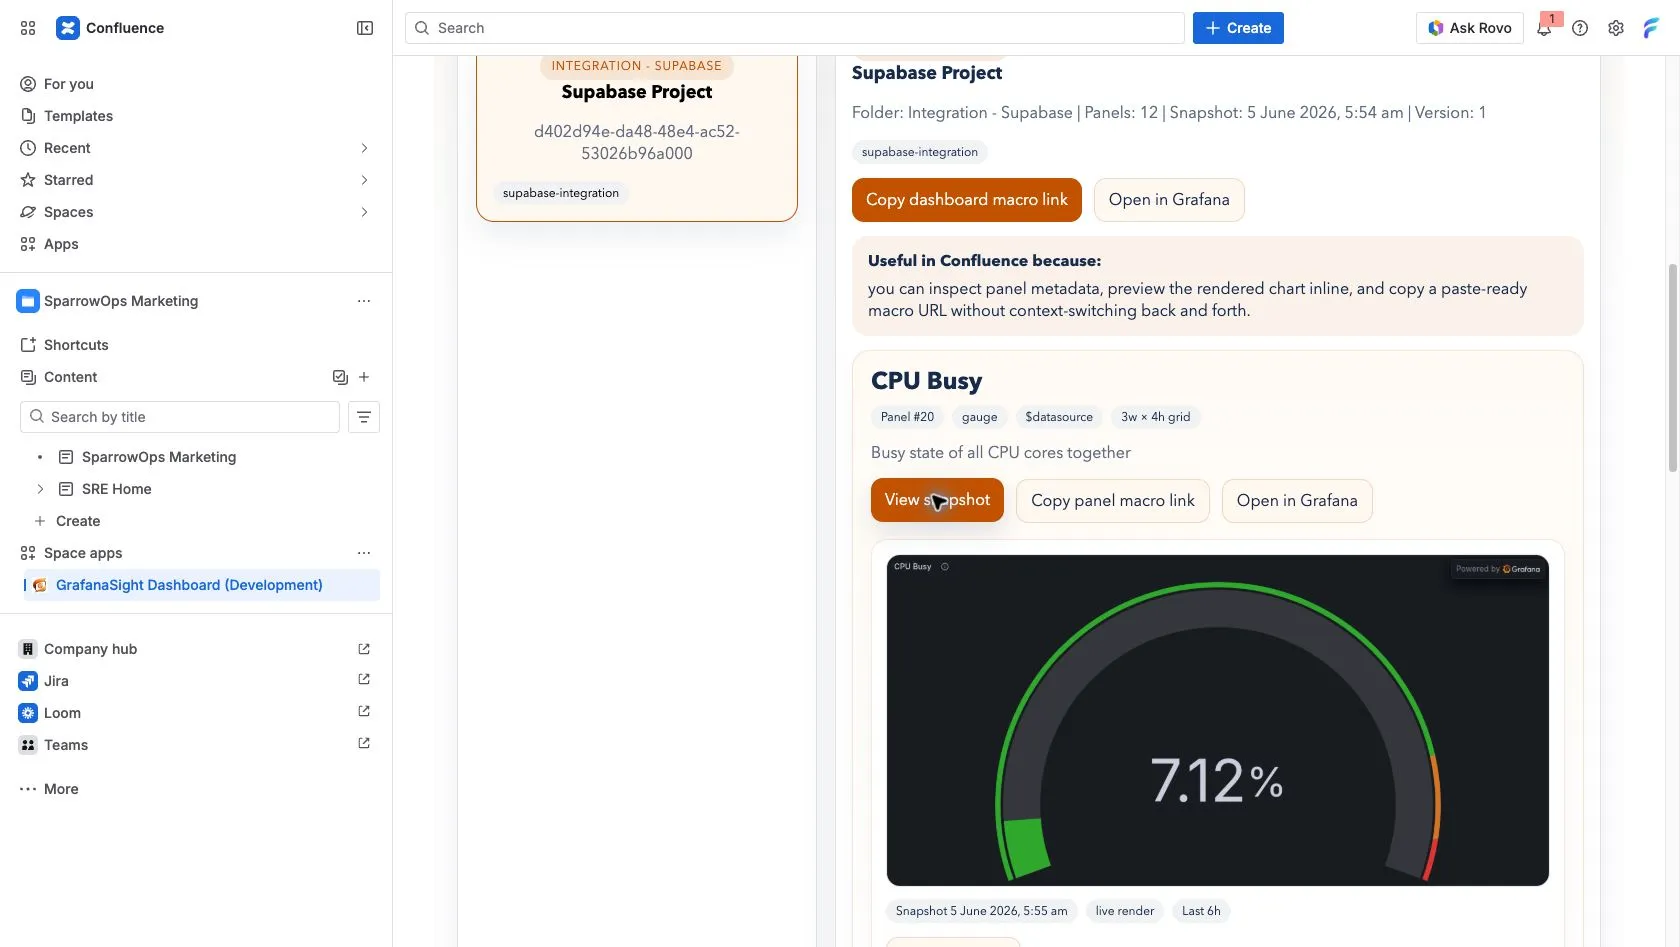Select the Supabase Project dashboard card
Screen dimensions: 1680x947
point(637,138)
